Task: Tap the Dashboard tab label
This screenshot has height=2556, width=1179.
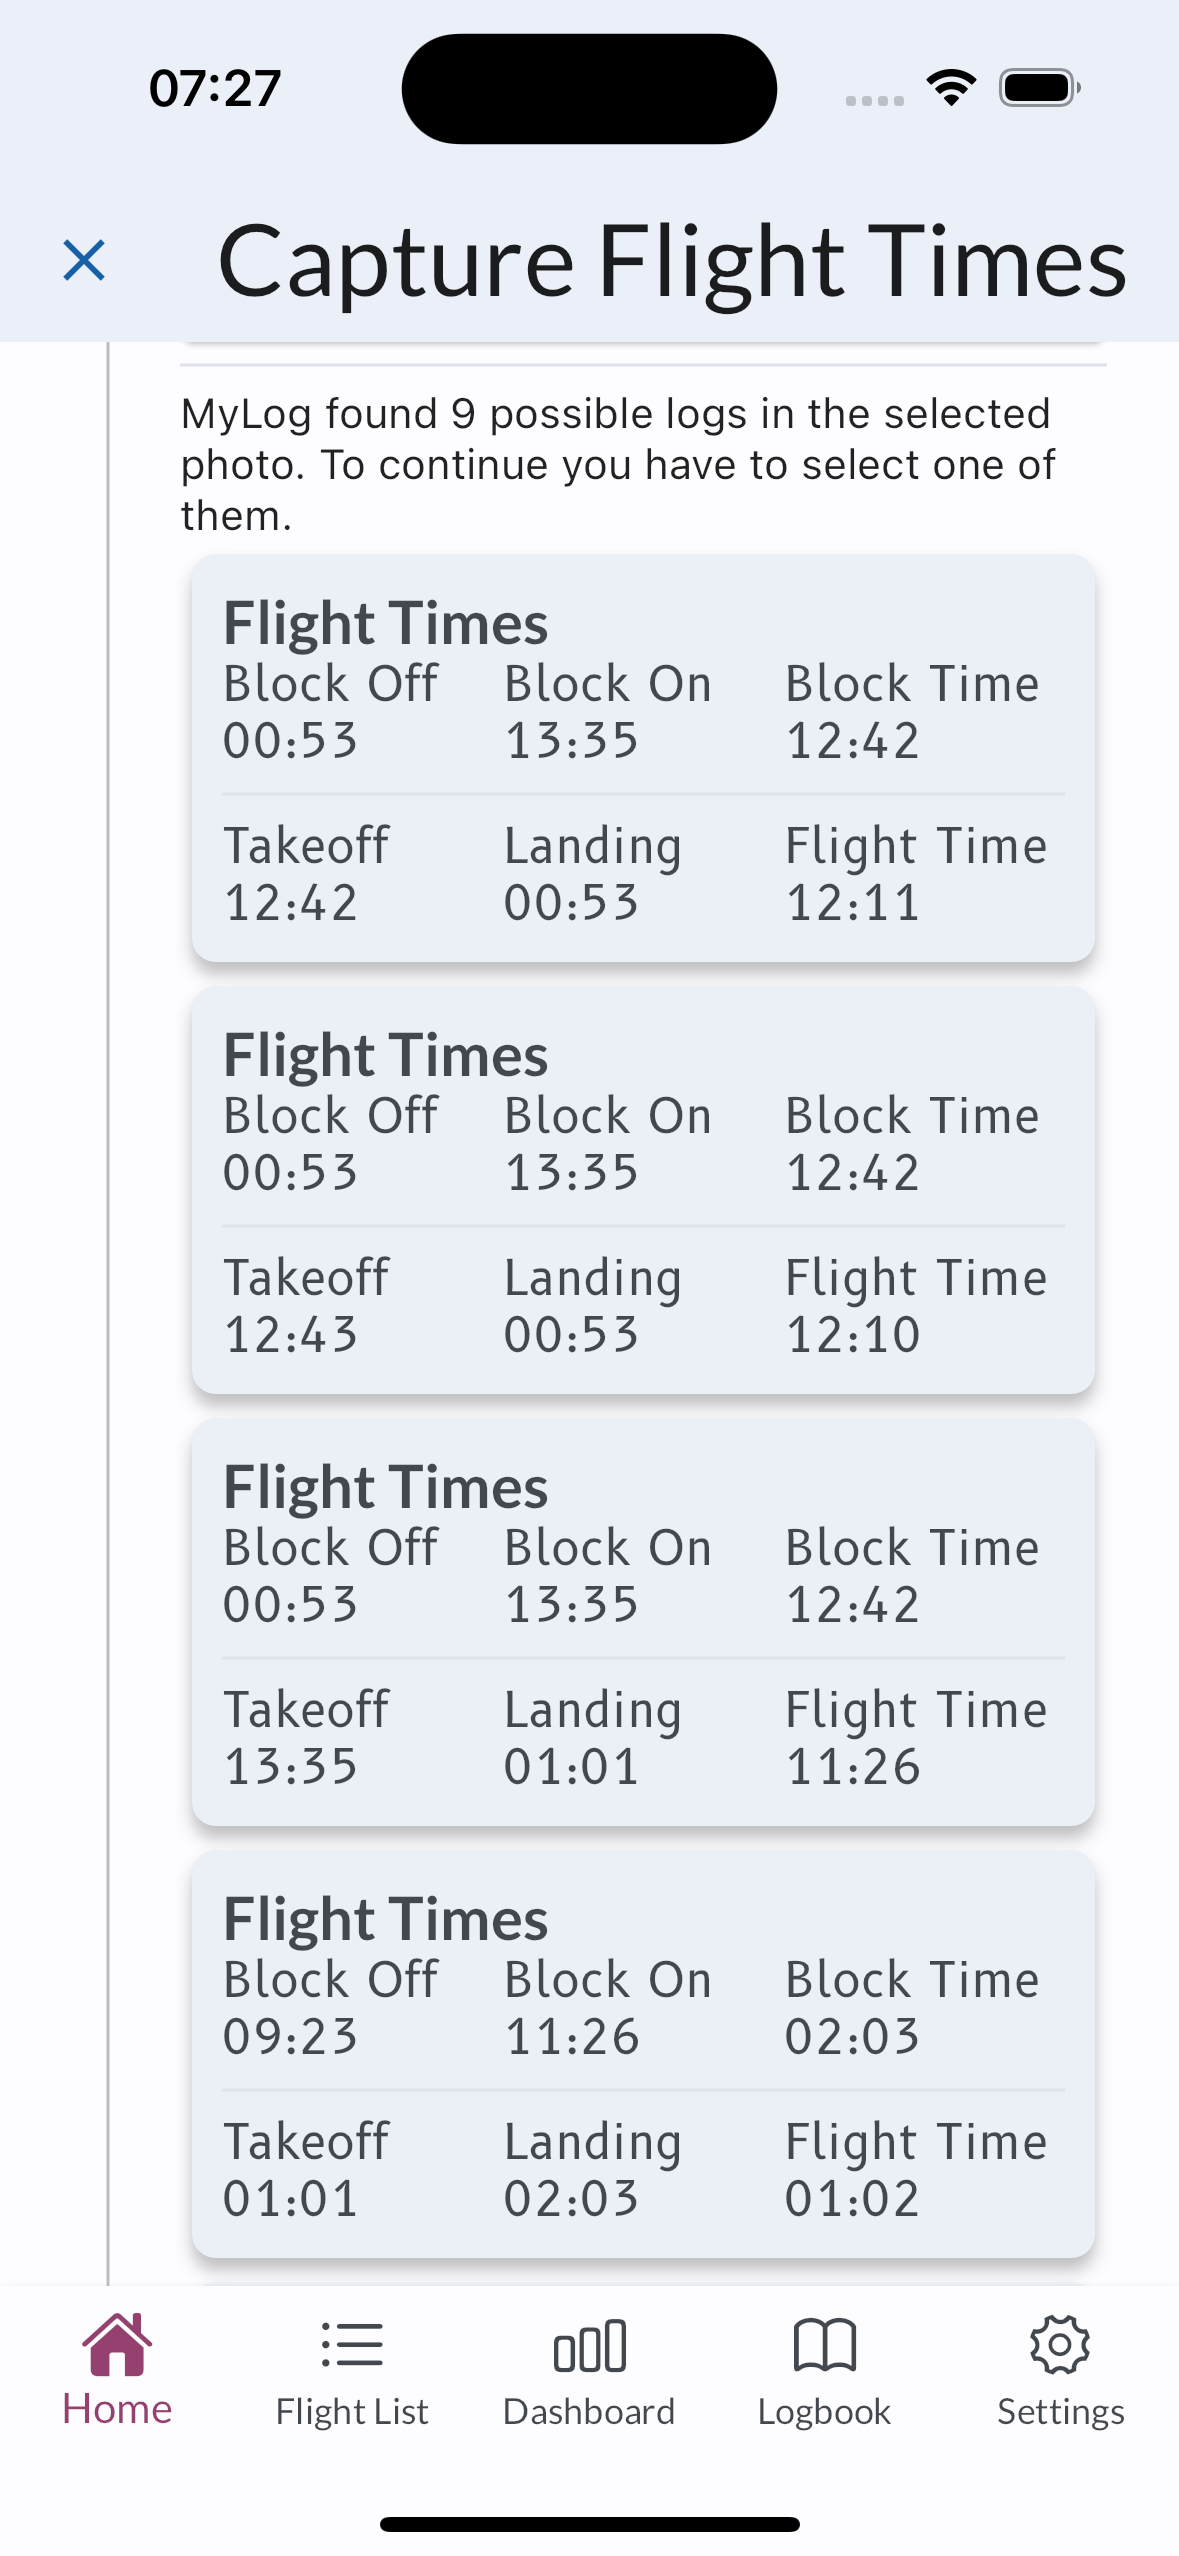Action: pos(589,2411)
